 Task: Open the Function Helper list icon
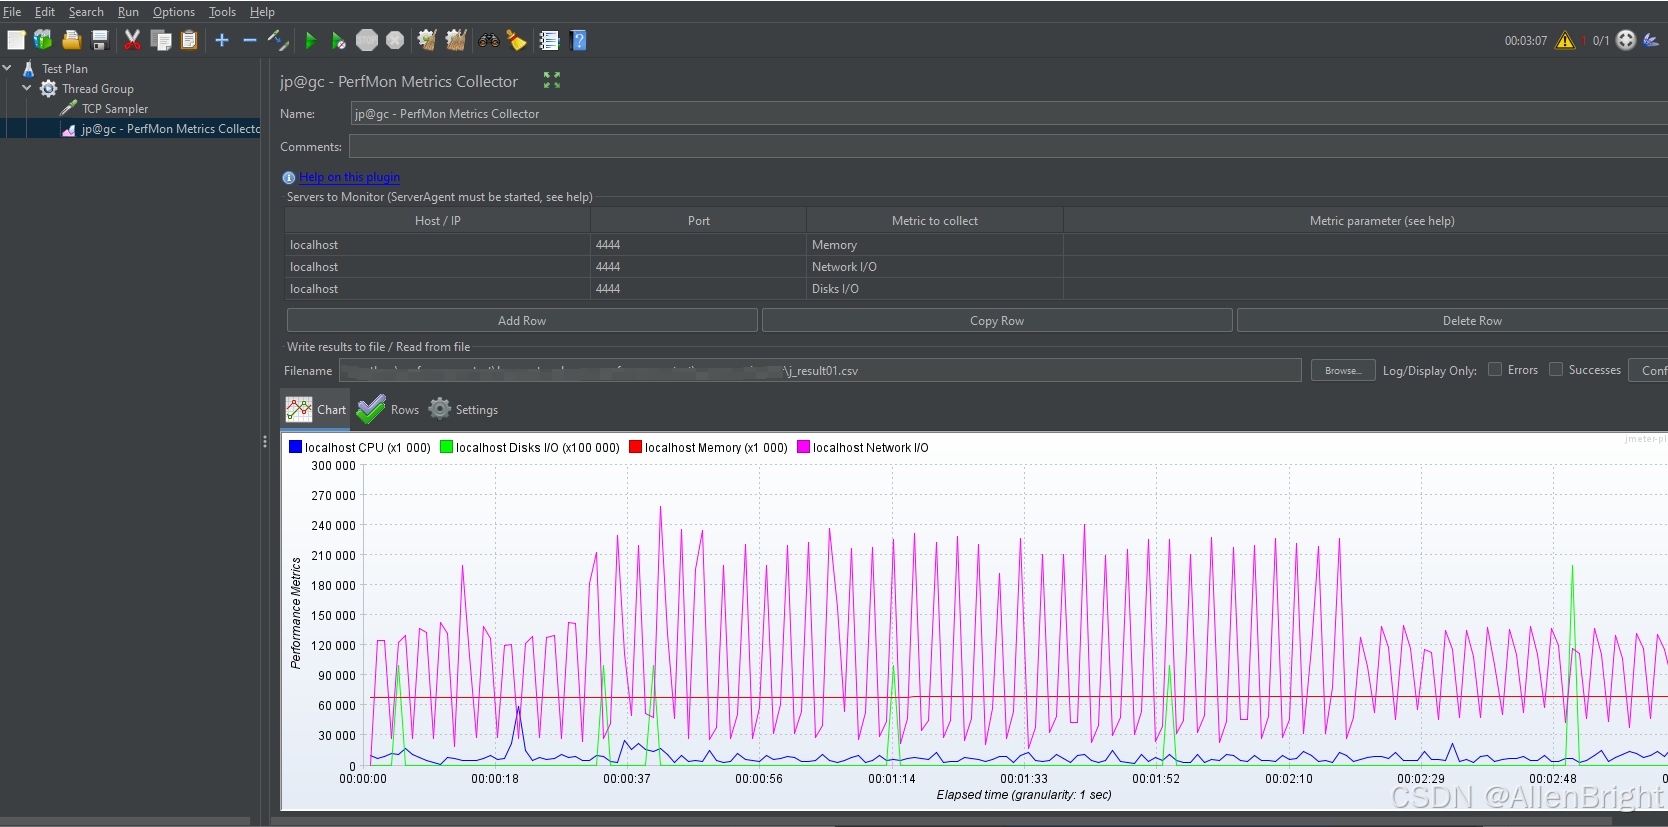549,40
